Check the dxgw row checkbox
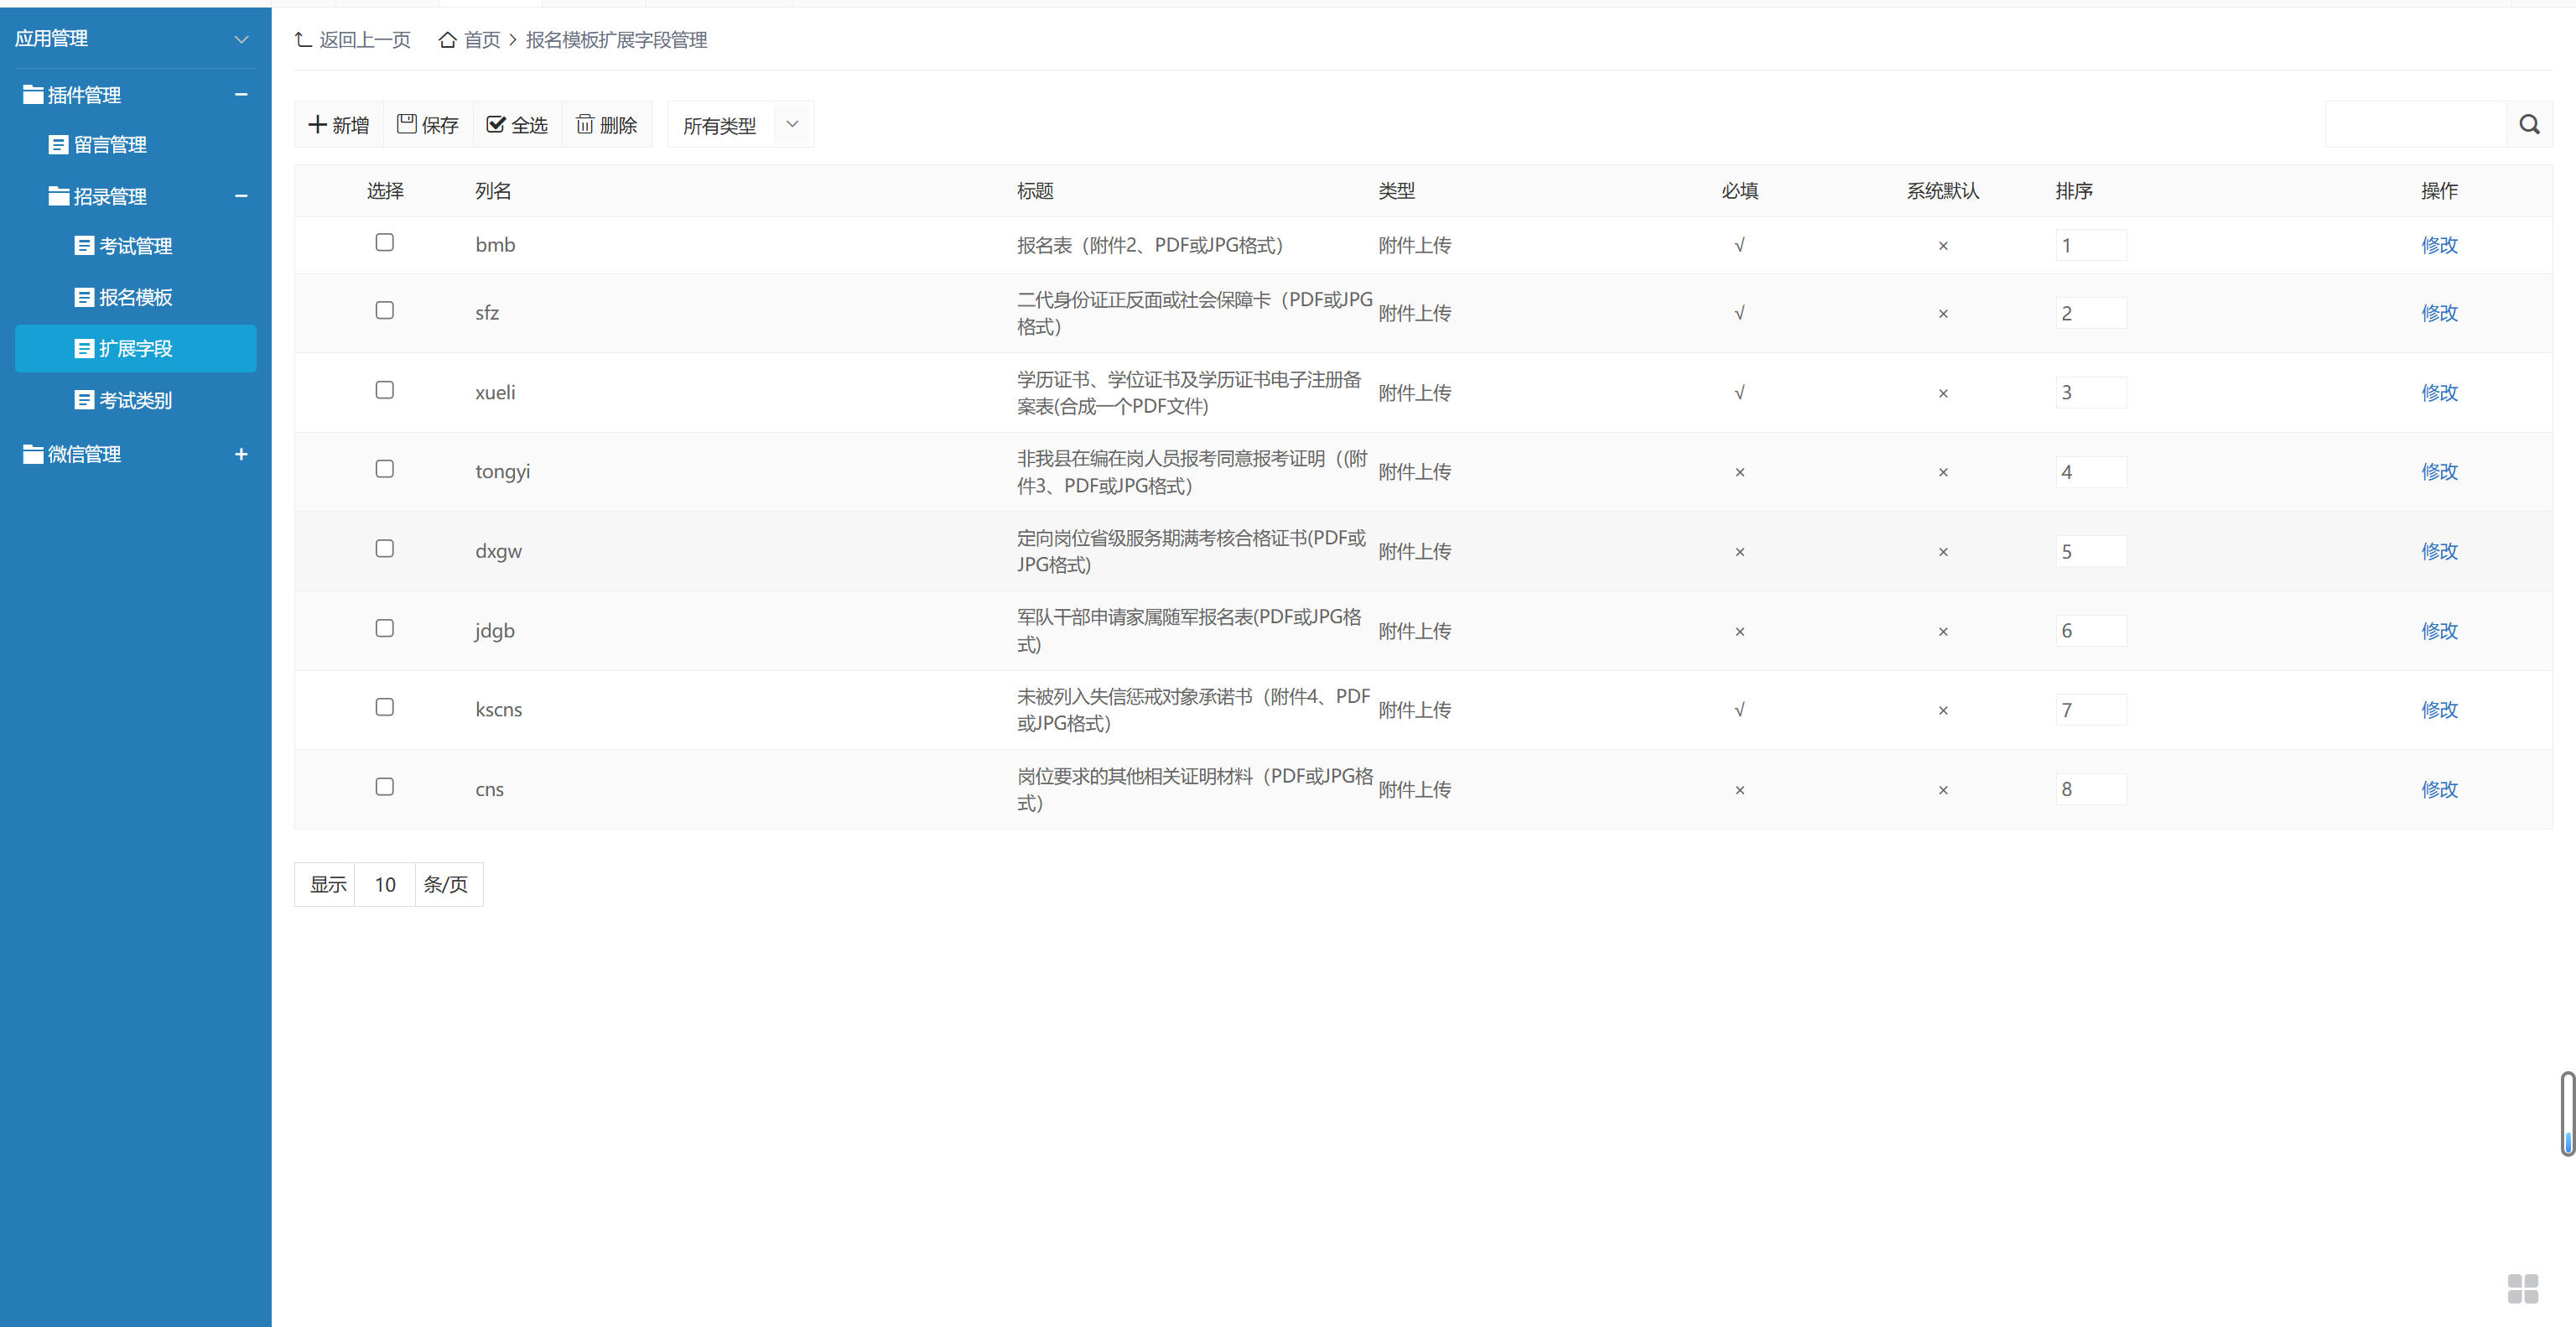This screenshot has height=1327, width=2576. [x=384, y=549]
